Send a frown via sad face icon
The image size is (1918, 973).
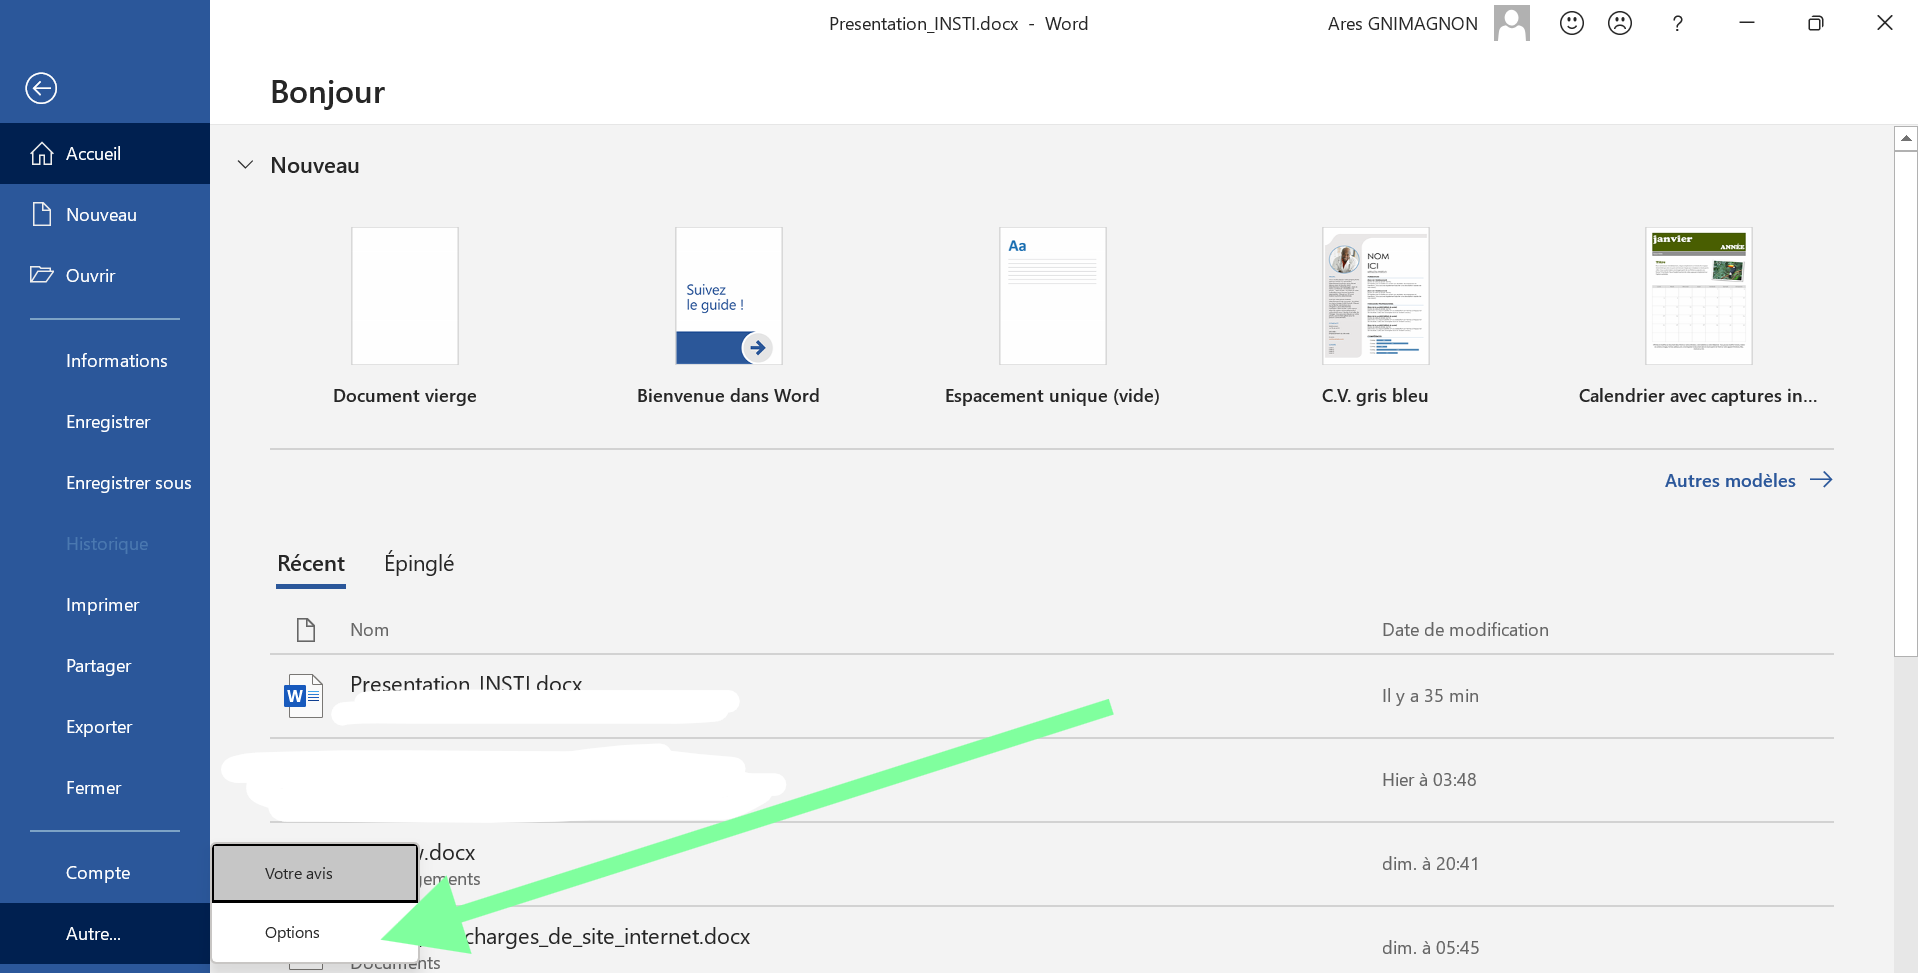coord(1620,23)
